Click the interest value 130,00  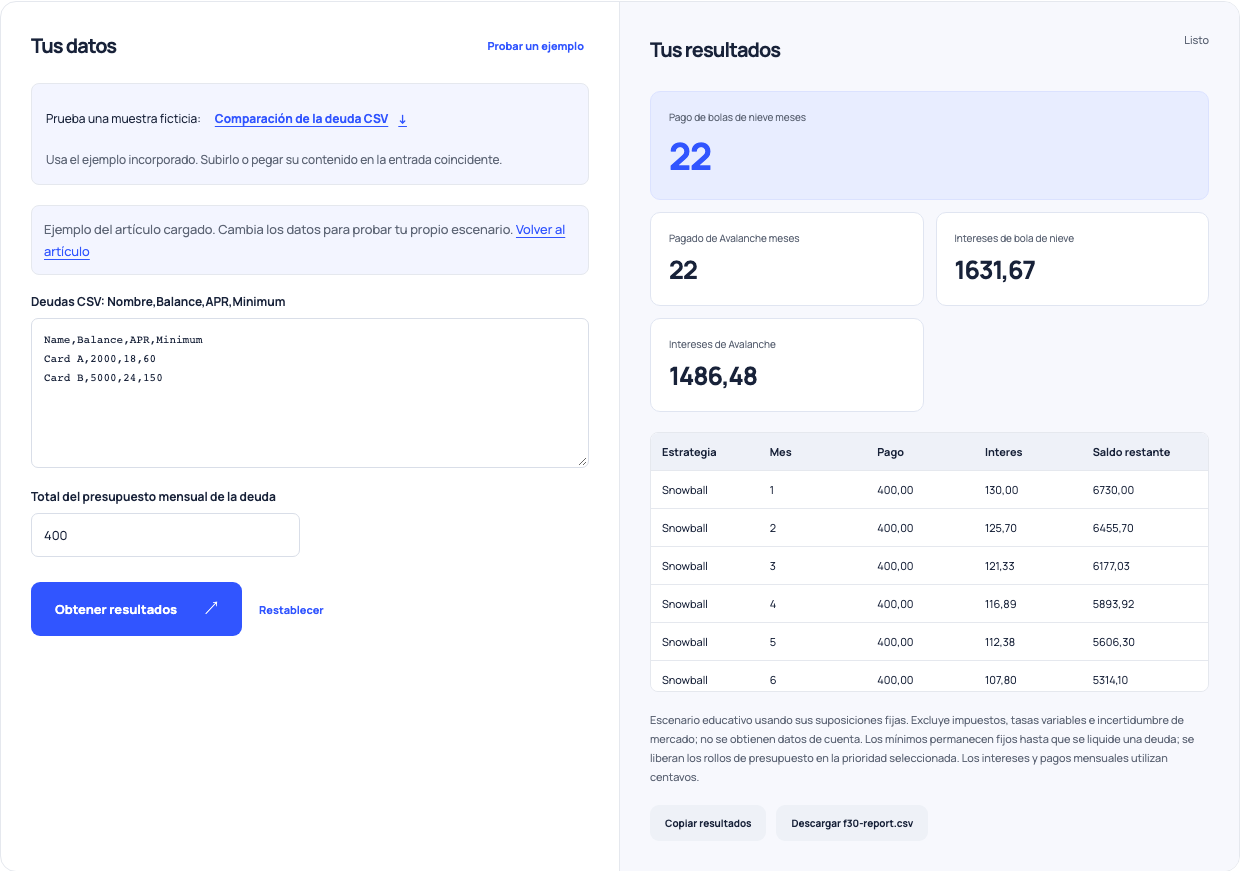[x=1001, y=490]
